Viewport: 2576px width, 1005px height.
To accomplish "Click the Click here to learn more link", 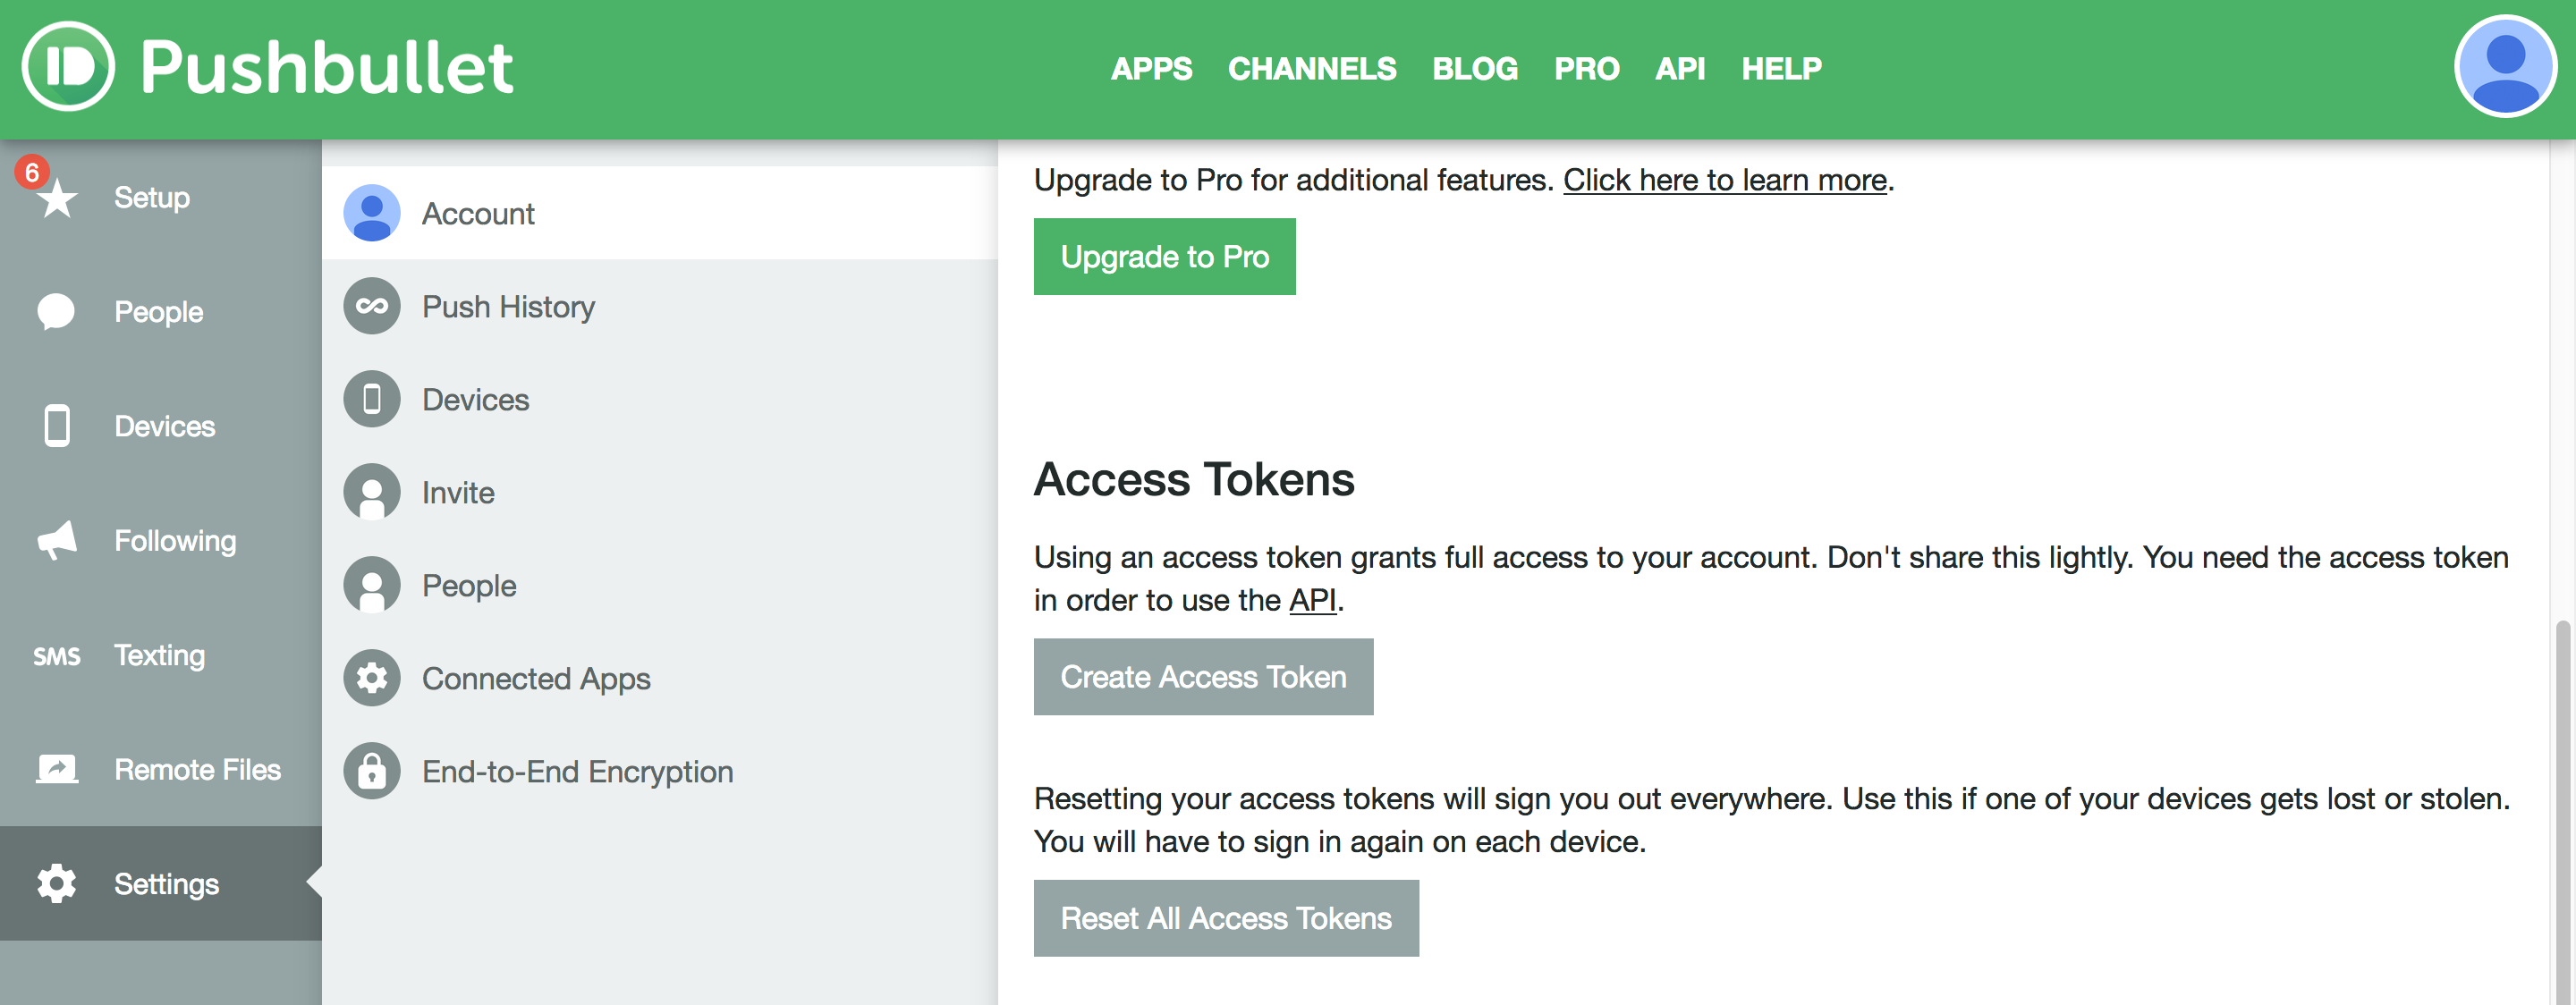I will (x=1725, y=176).
